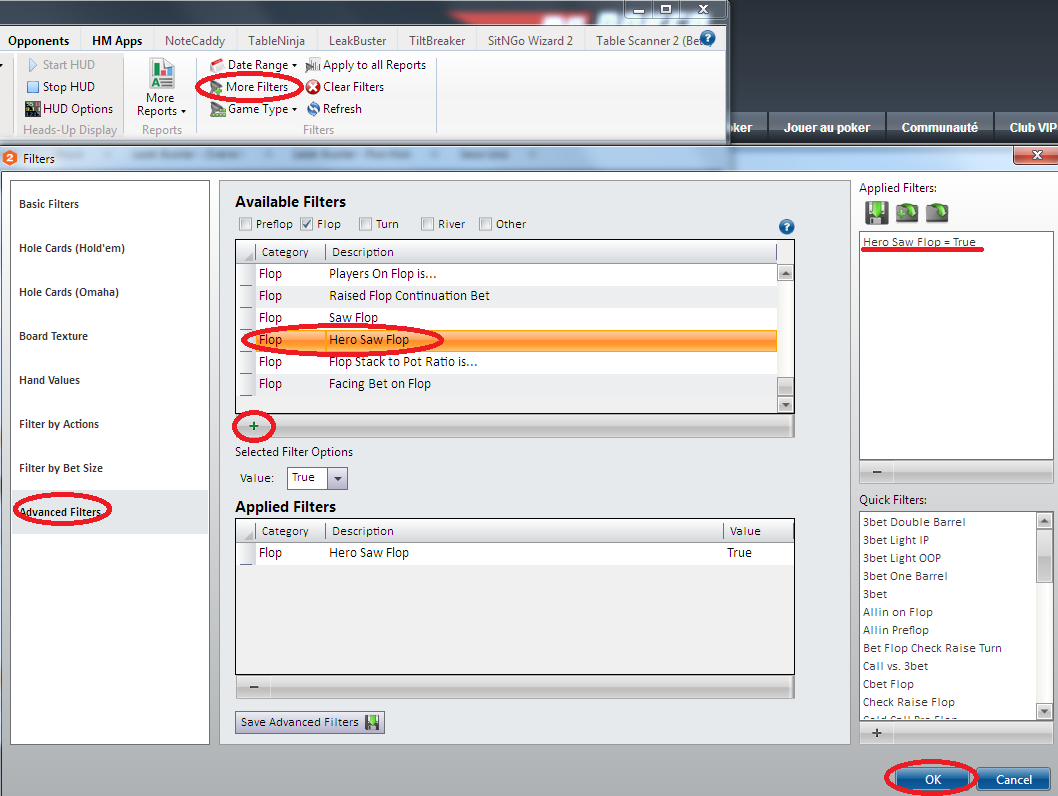Click the Stop HUD icon

coord(32,87)
